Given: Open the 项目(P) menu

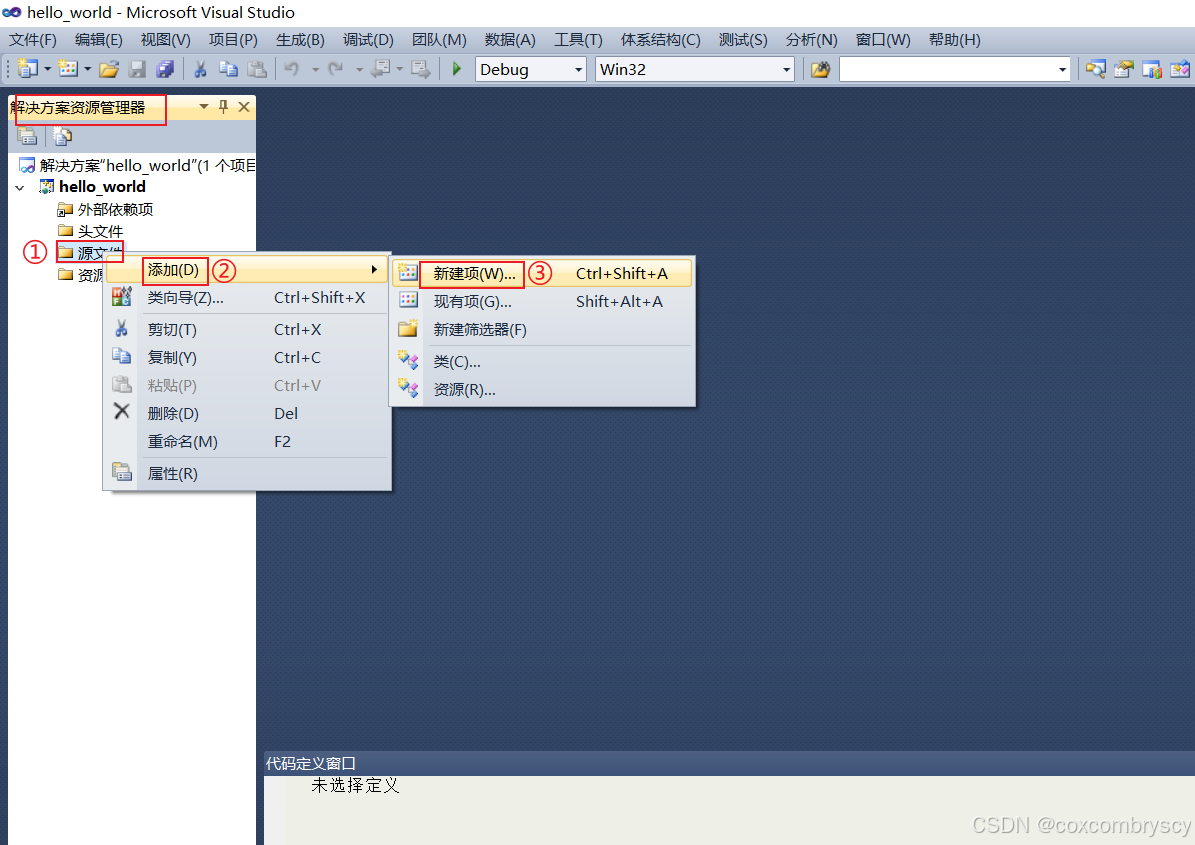Looking at the screenshot, I should 233,40.
